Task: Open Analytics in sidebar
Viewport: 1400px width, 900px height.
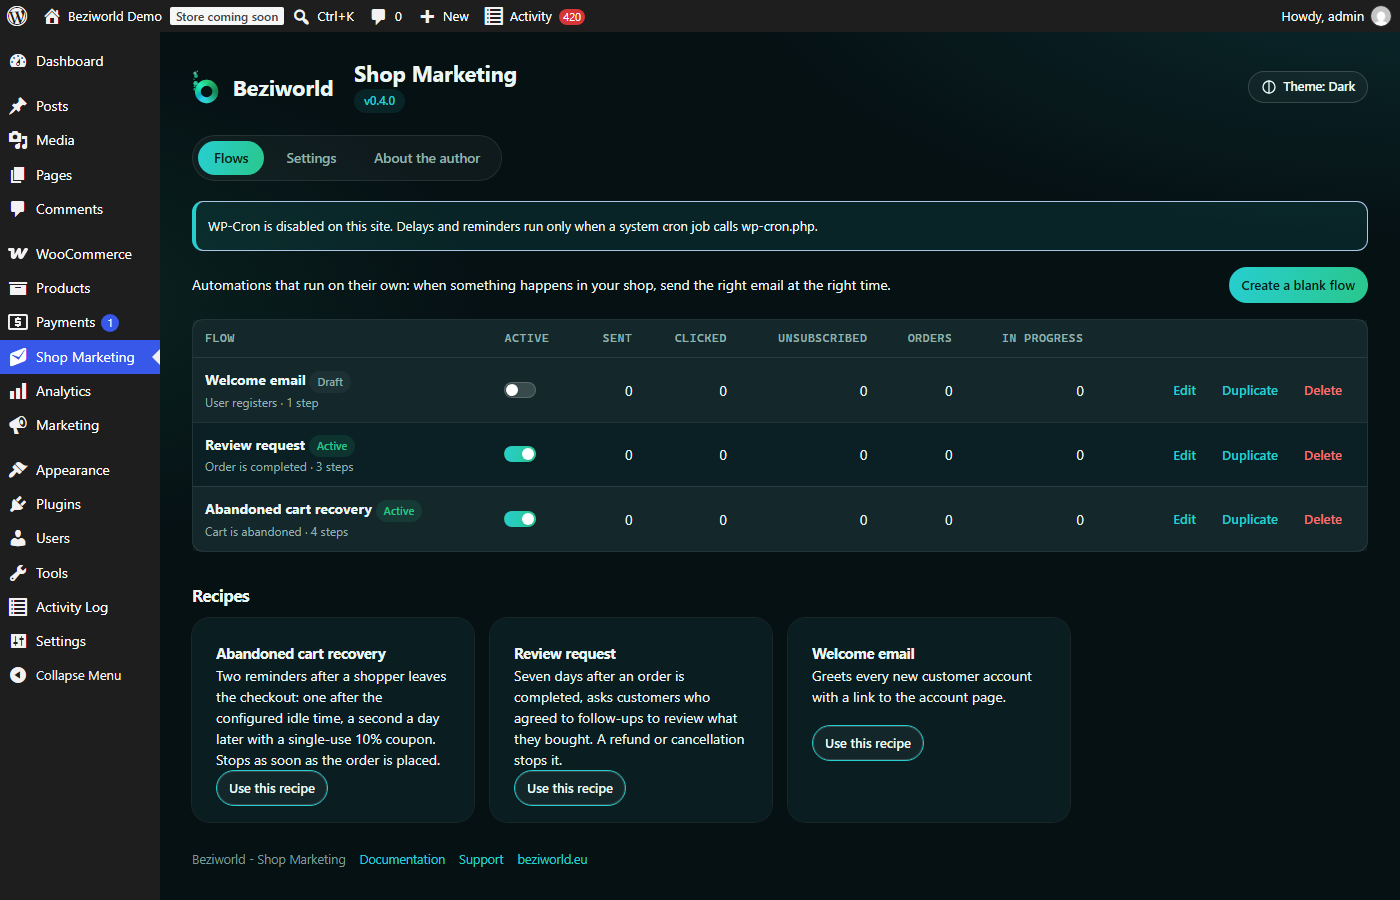Action: (80, 391)
